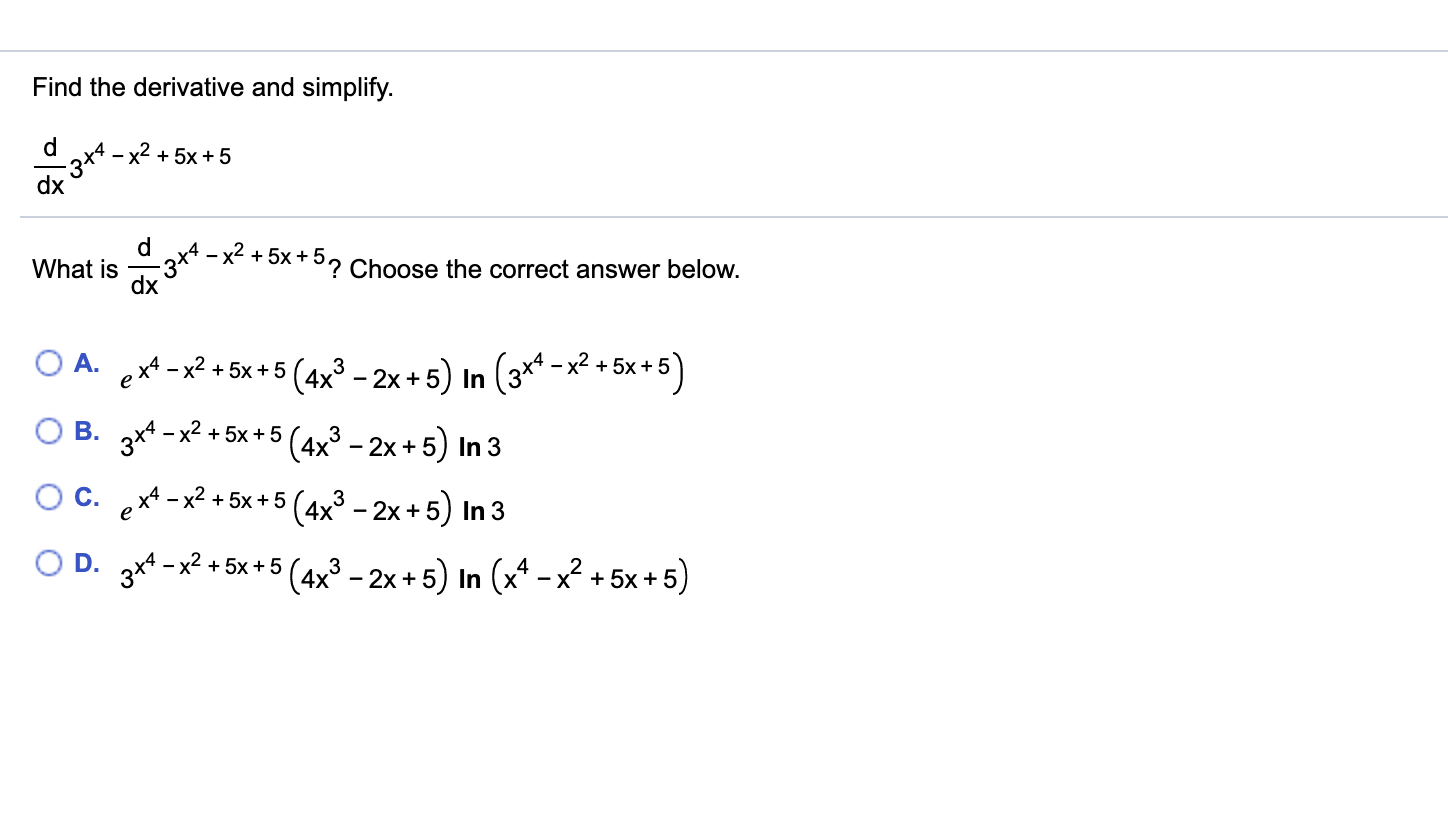Image resolution: width=1448 pixels, height=838 pixels.
Task: Mark option C radio button
Action: click(x=50, y=497)
